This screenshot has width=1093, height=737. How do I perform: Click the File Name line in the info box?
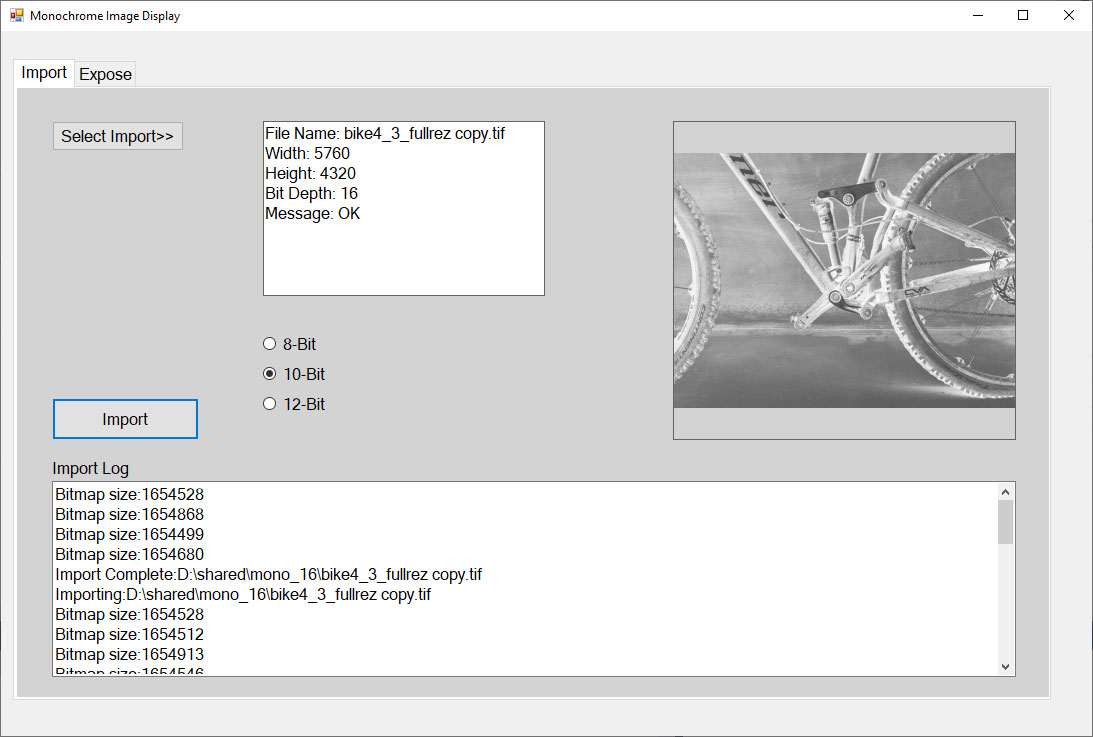tap(384, 133)
